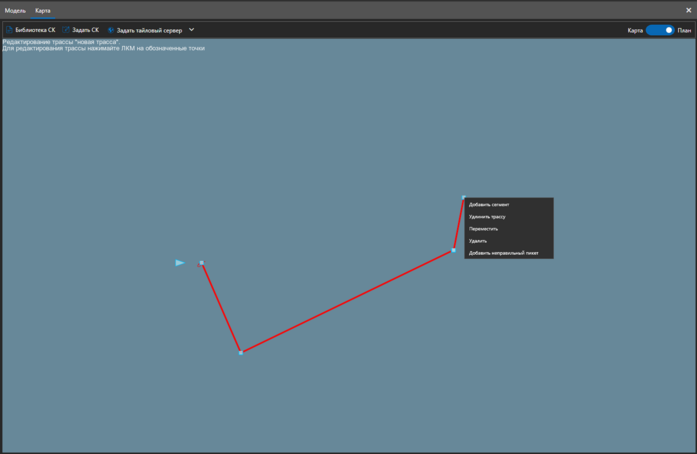Image resolution: width=697 pixels, height=454 pixels.
Task: Select the track point left of context menu
Action: coord(453,250)
